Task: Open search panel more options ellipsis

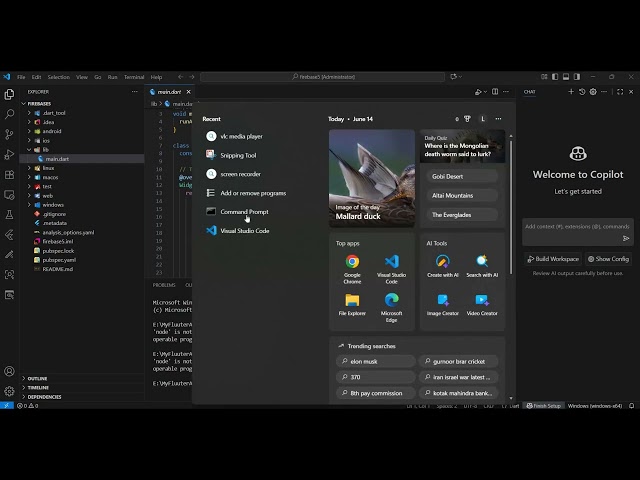Action: pos(498,119)
